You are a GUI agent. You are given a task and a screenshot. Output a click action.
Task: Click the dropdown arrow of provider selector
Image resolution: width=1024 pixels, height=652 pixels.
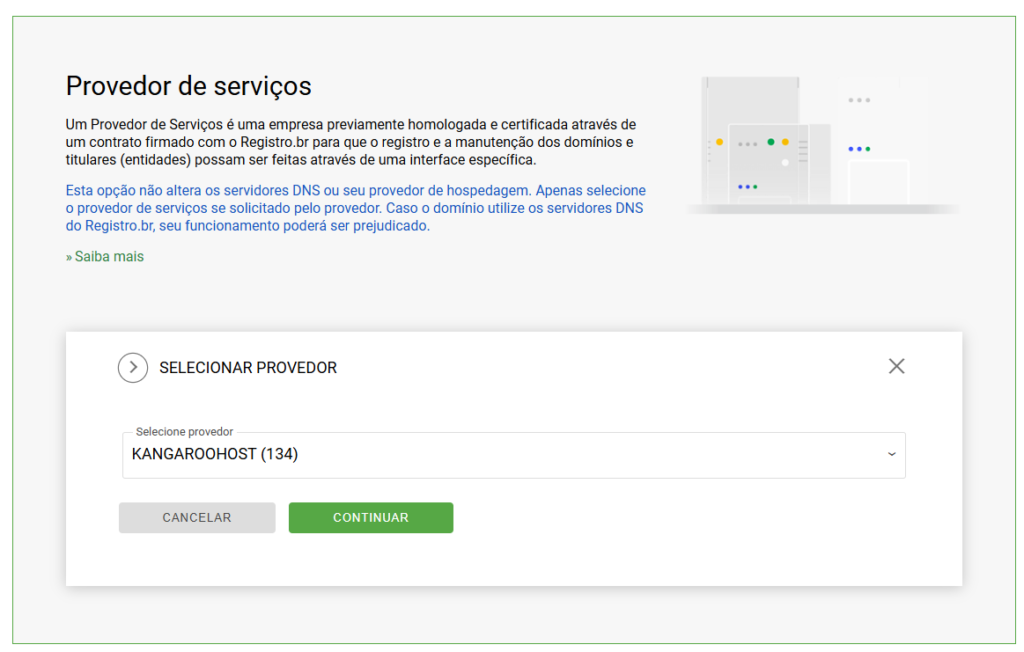click(x=891, y=454)
